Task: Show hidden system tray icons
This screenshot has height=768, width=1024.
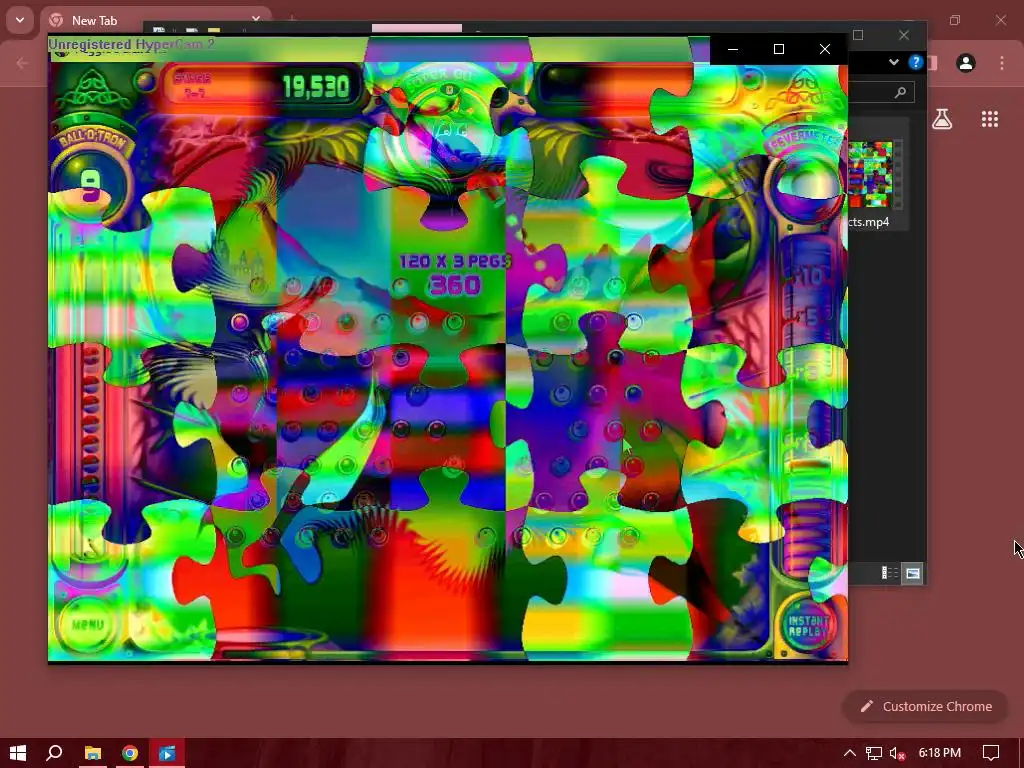Action: pos(850,753)
